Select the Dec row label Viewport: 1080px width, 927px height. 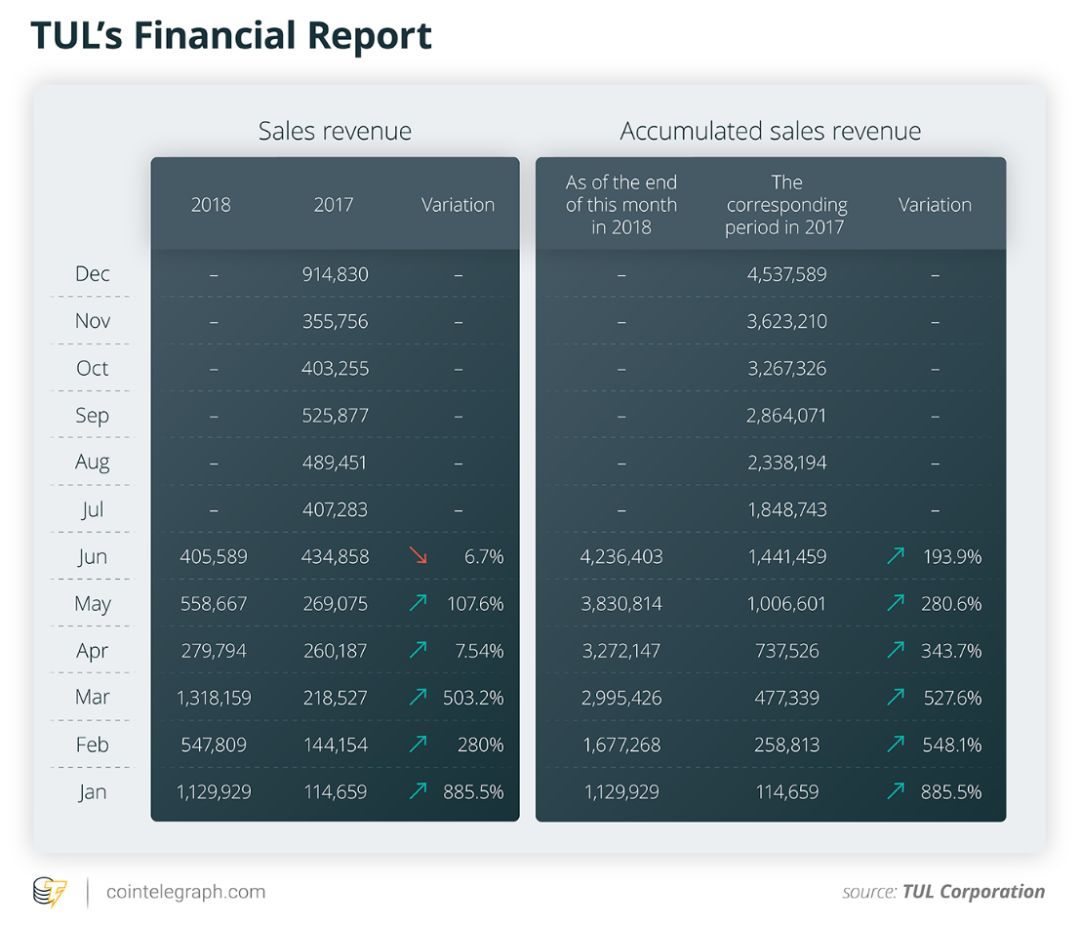click(x=92, y=274)
